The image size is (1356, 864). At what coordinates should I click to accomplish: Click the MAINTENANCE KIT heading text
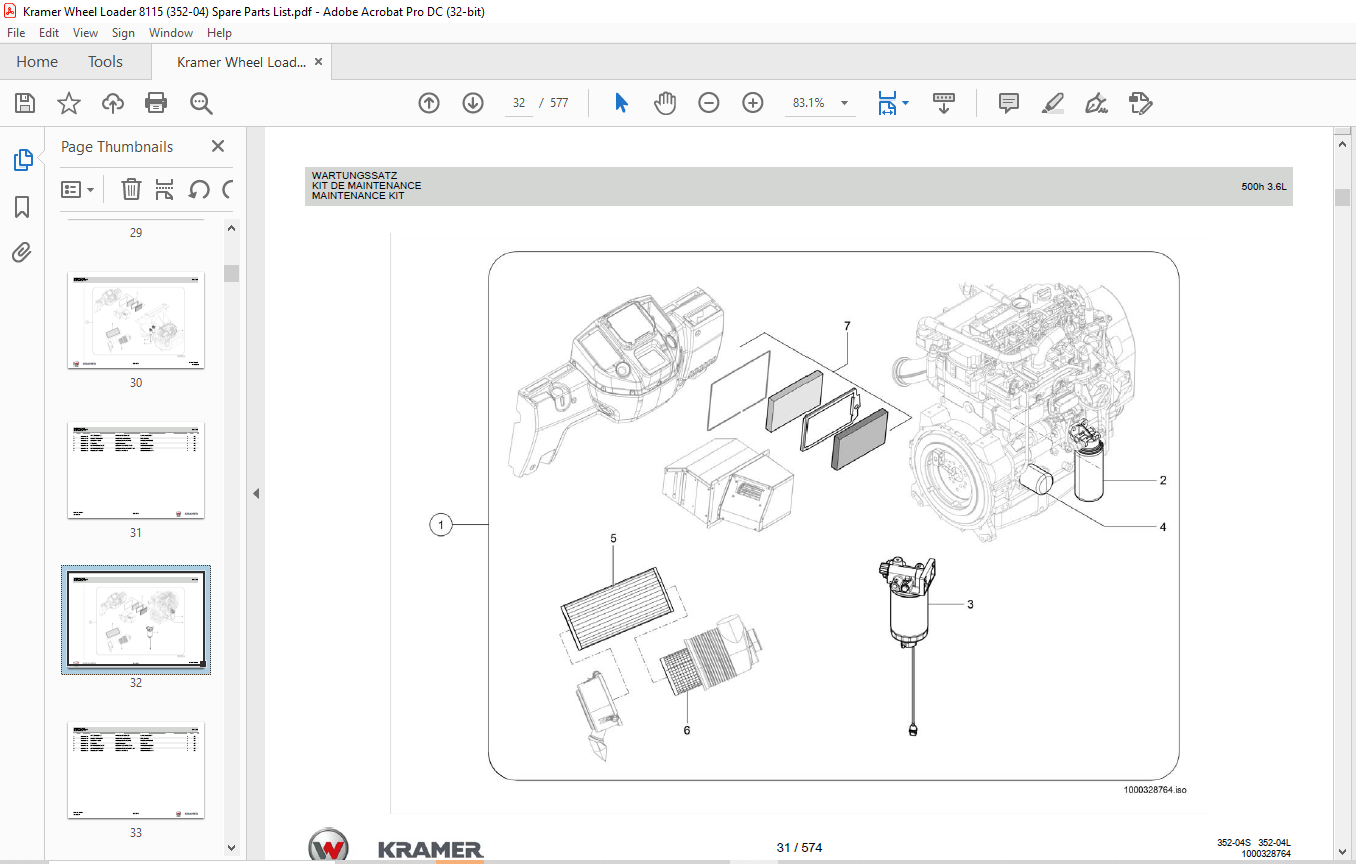tap(357, 196)
